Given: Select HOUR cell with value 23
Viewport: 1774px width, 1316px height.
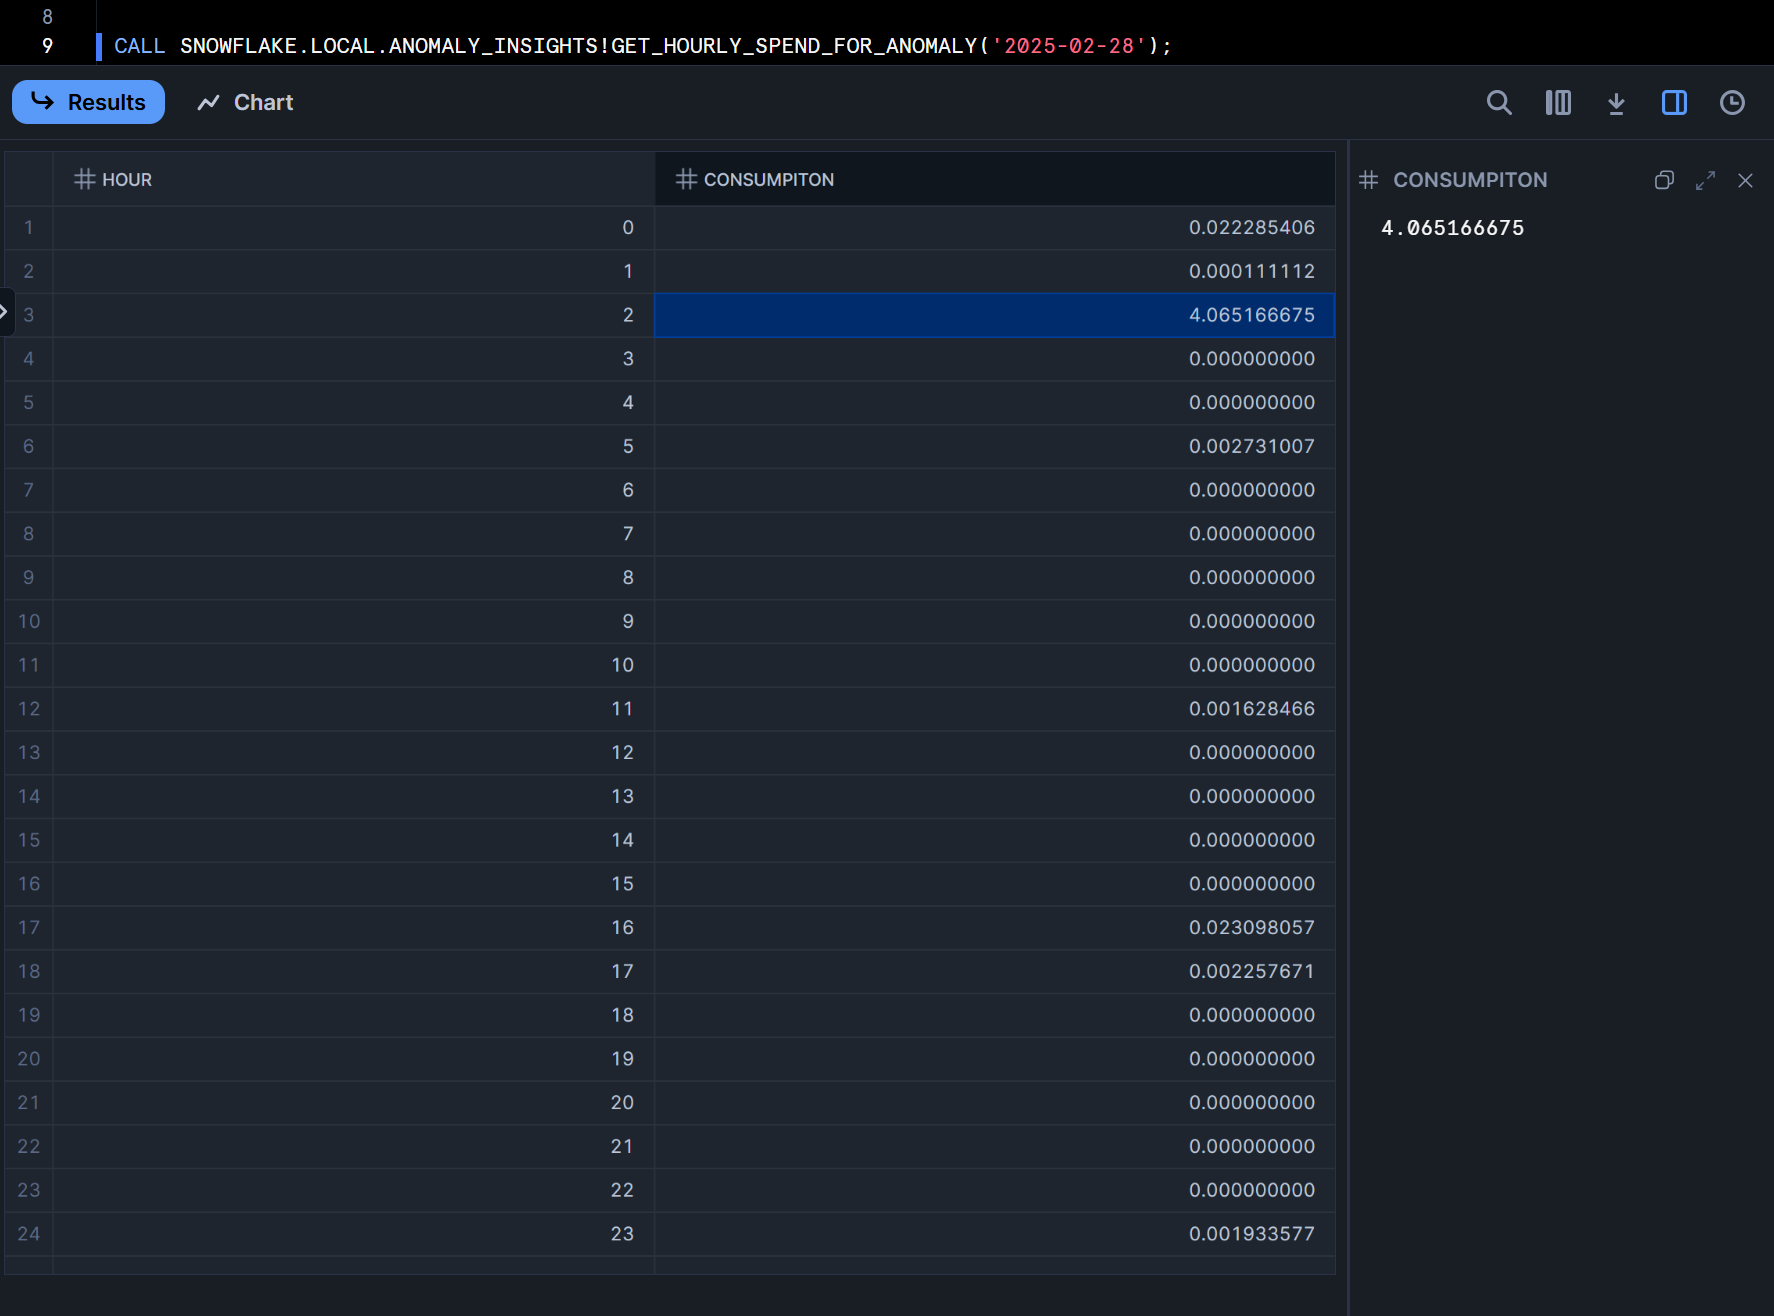Looking at the screenshot, I should click(353, 1234).
